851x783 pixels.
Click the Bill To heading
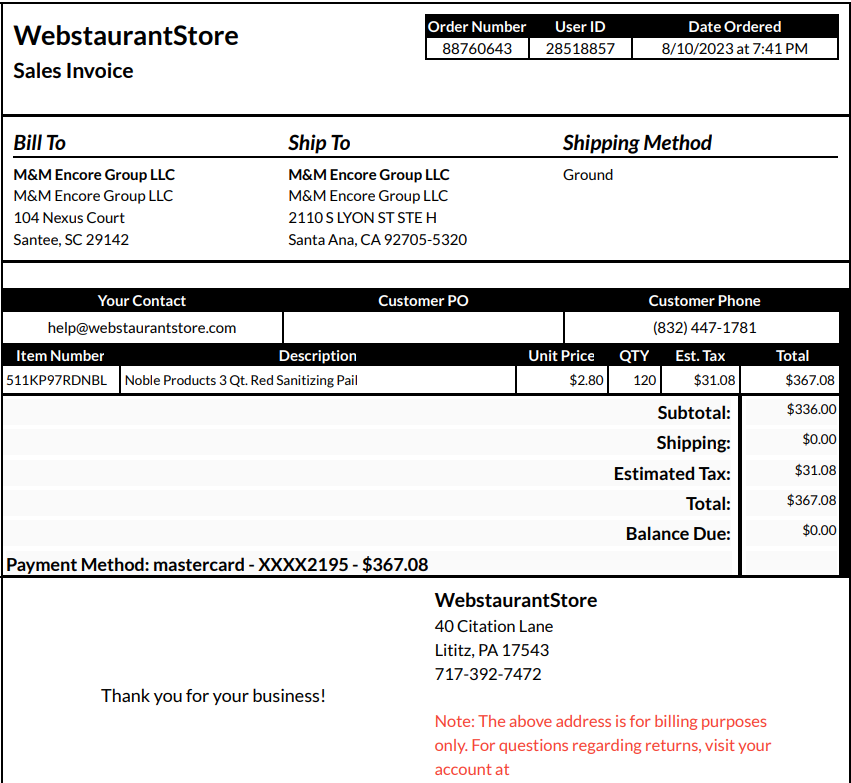click(40, 143)
